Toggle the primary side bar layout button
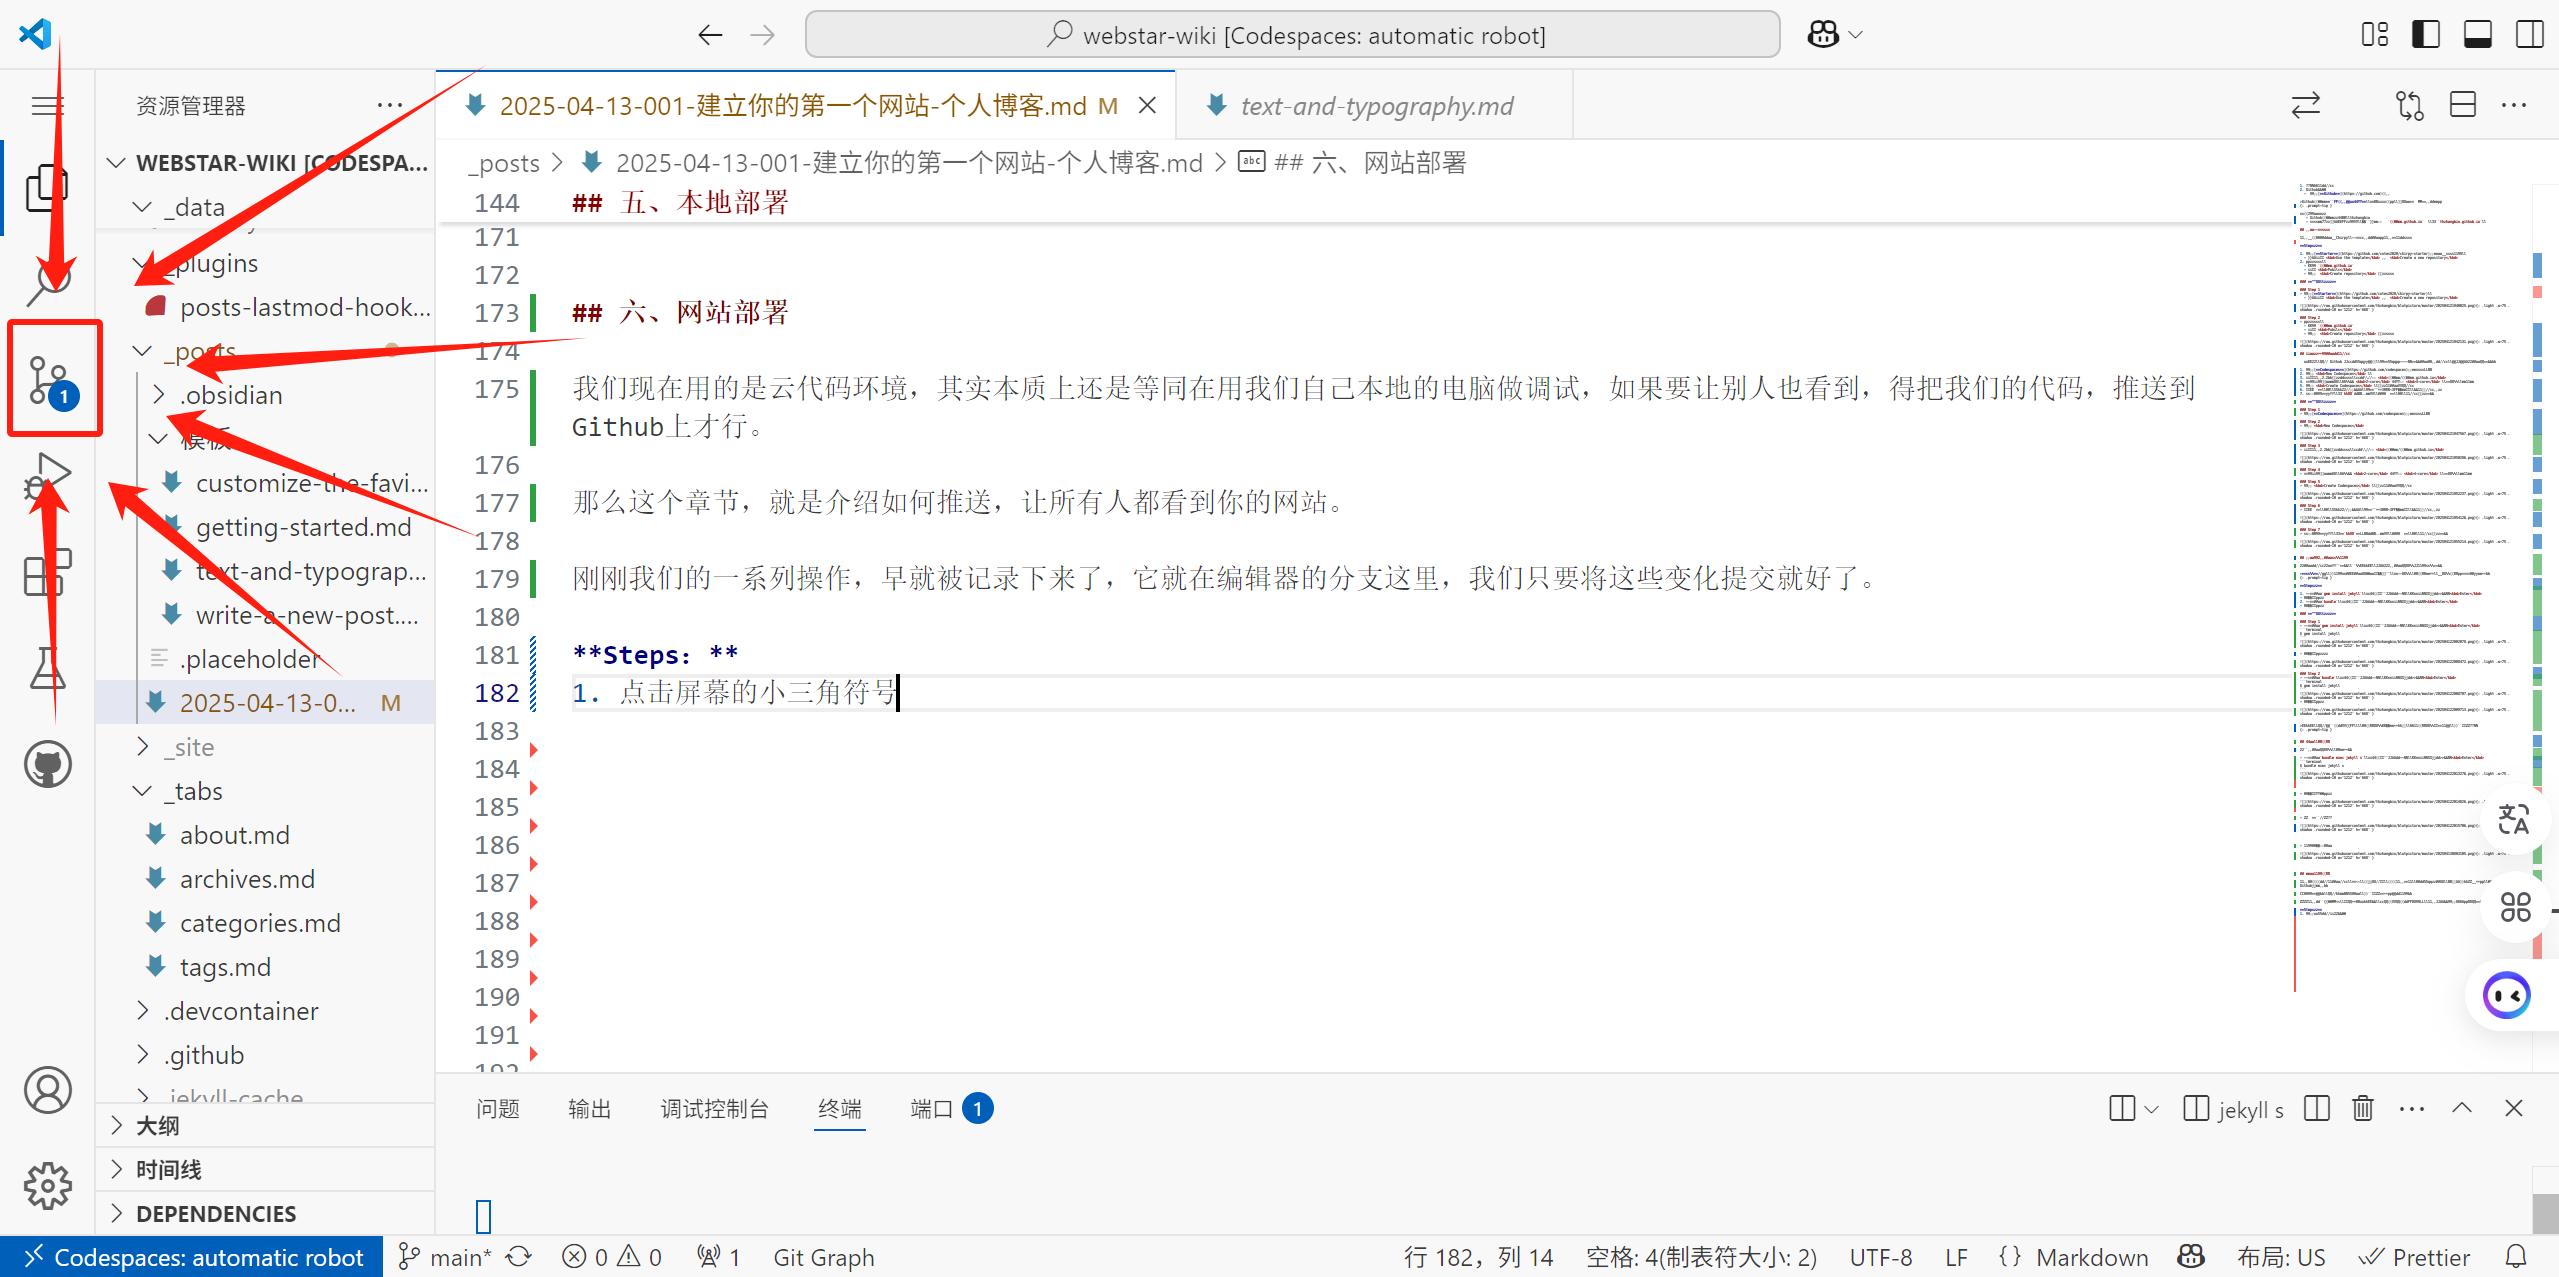Image resolution: width=2559 pixels, height=1277 pixels. pyautogui.click(x=2425, y=35)
